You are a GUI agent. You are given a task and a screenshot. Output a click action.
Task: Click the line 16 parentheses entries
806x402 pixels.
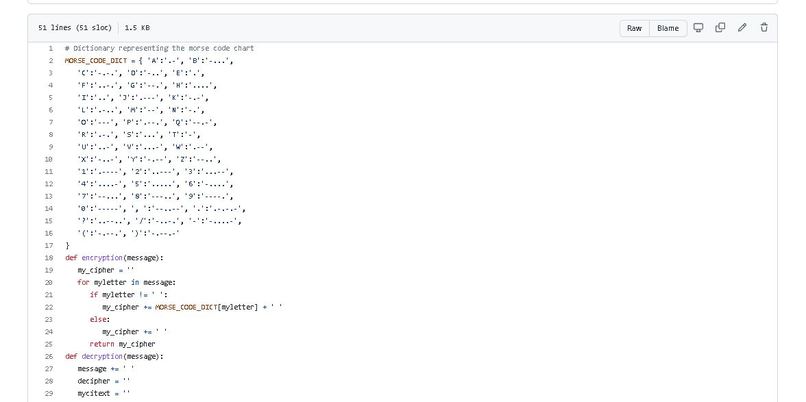[129, 233]
